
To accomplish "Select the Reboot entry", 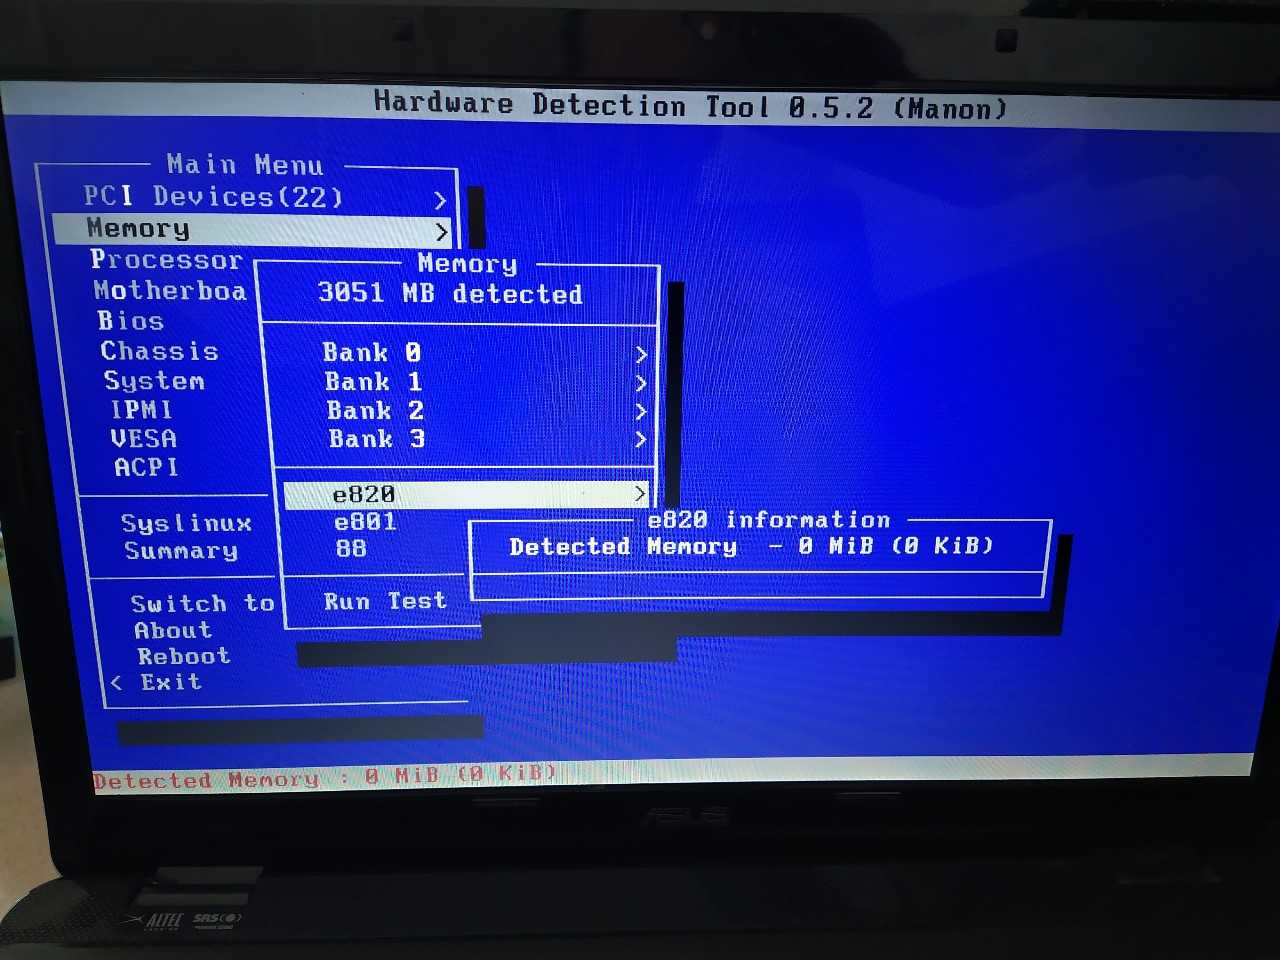I will tap(184, 656).
